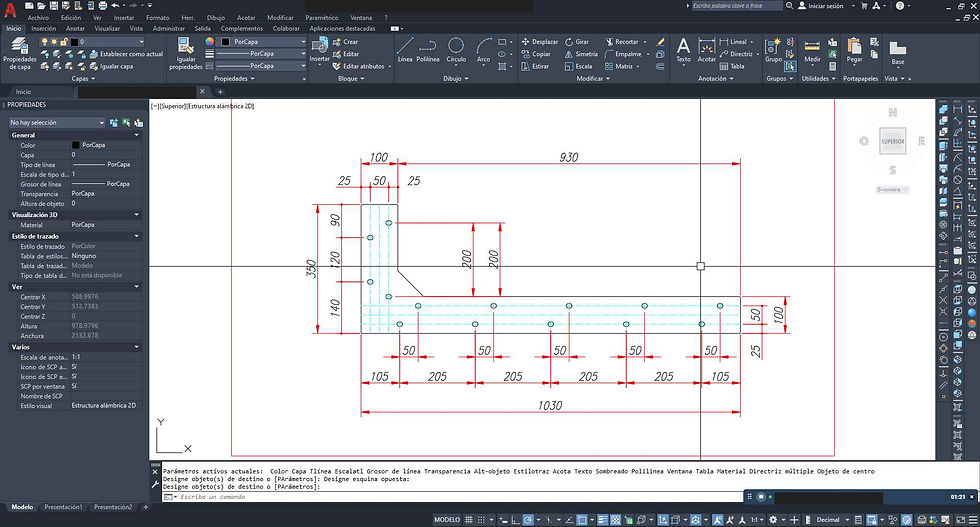This screenshot has height=527, width=980.
Task: Select the Círculo tool
Action: click(x=456, y=50)
